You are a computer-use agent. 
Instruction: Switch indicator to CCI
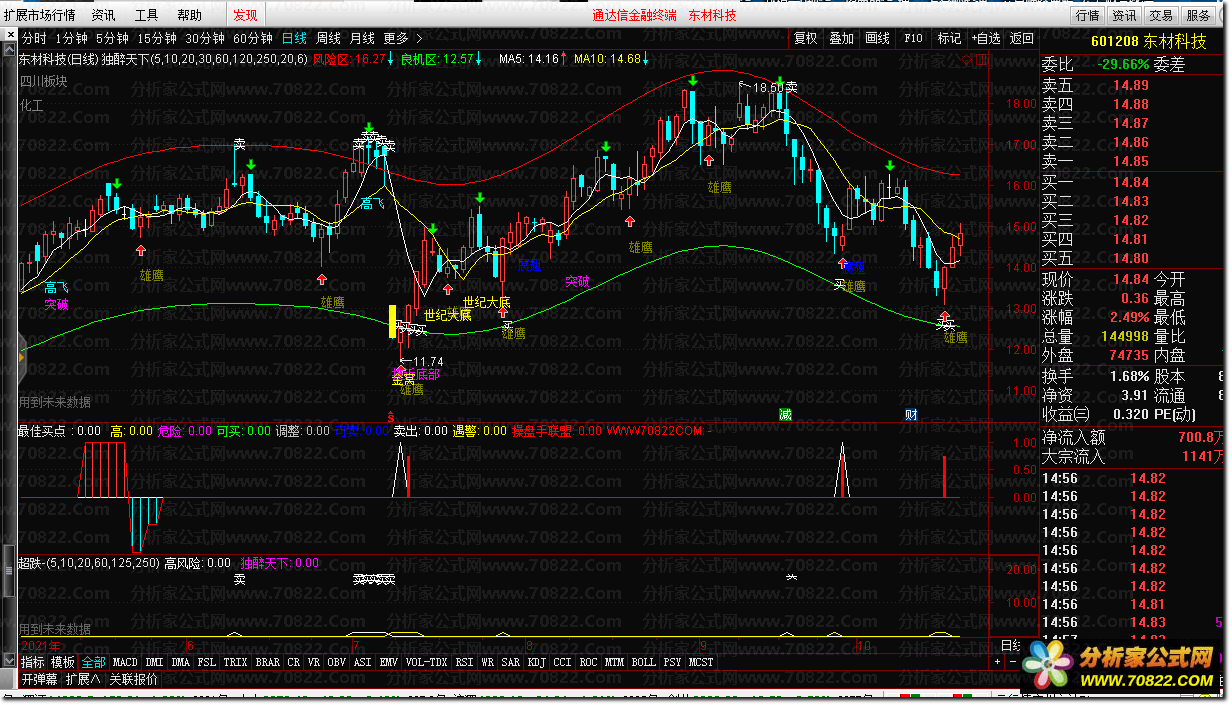tap(563, 662)
